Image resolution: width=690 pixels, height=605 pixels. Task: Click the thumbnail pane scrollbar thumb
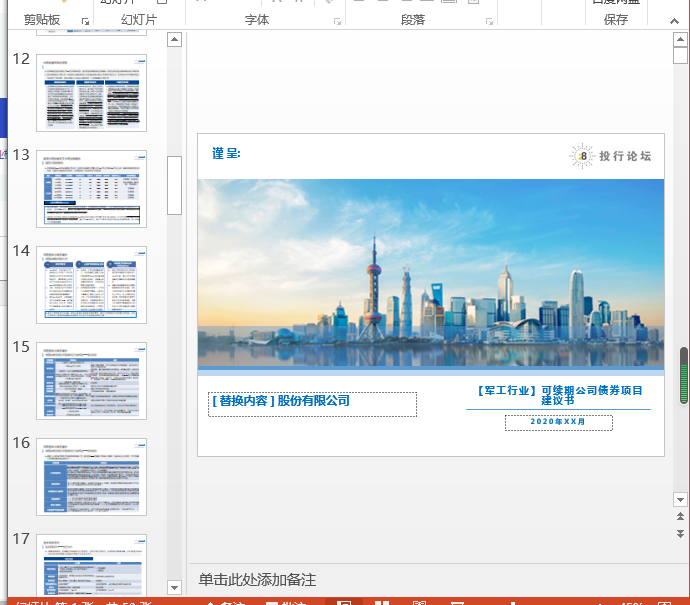pyautogui.click(x=175, y=185)
